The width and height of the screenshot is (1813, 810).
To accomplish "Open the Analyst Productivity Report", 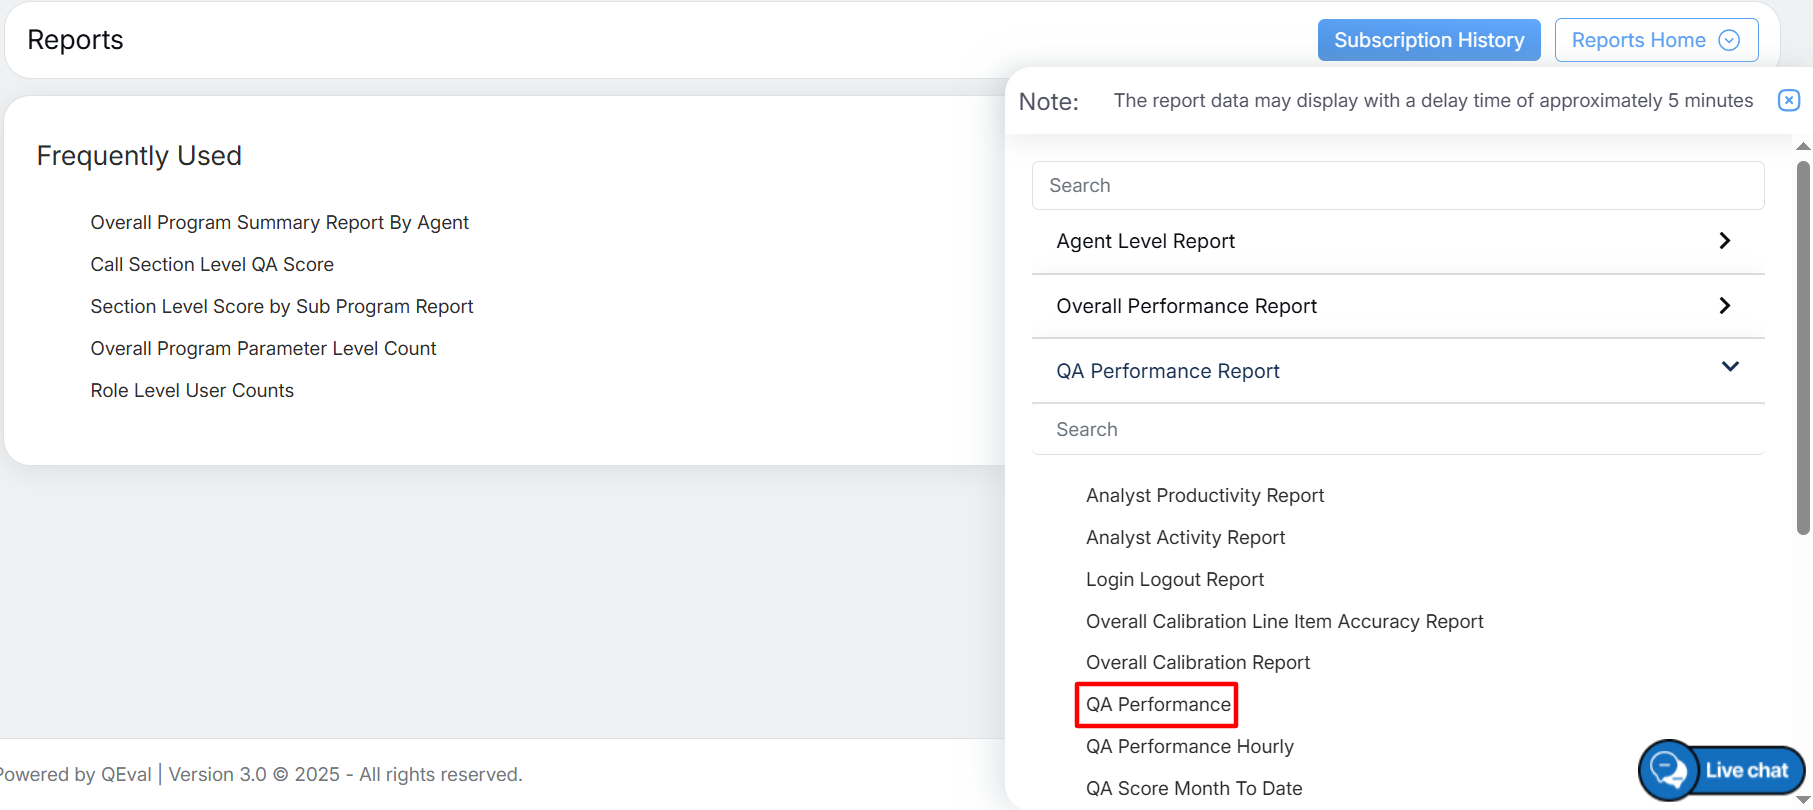I will [x=1204, y=496].
